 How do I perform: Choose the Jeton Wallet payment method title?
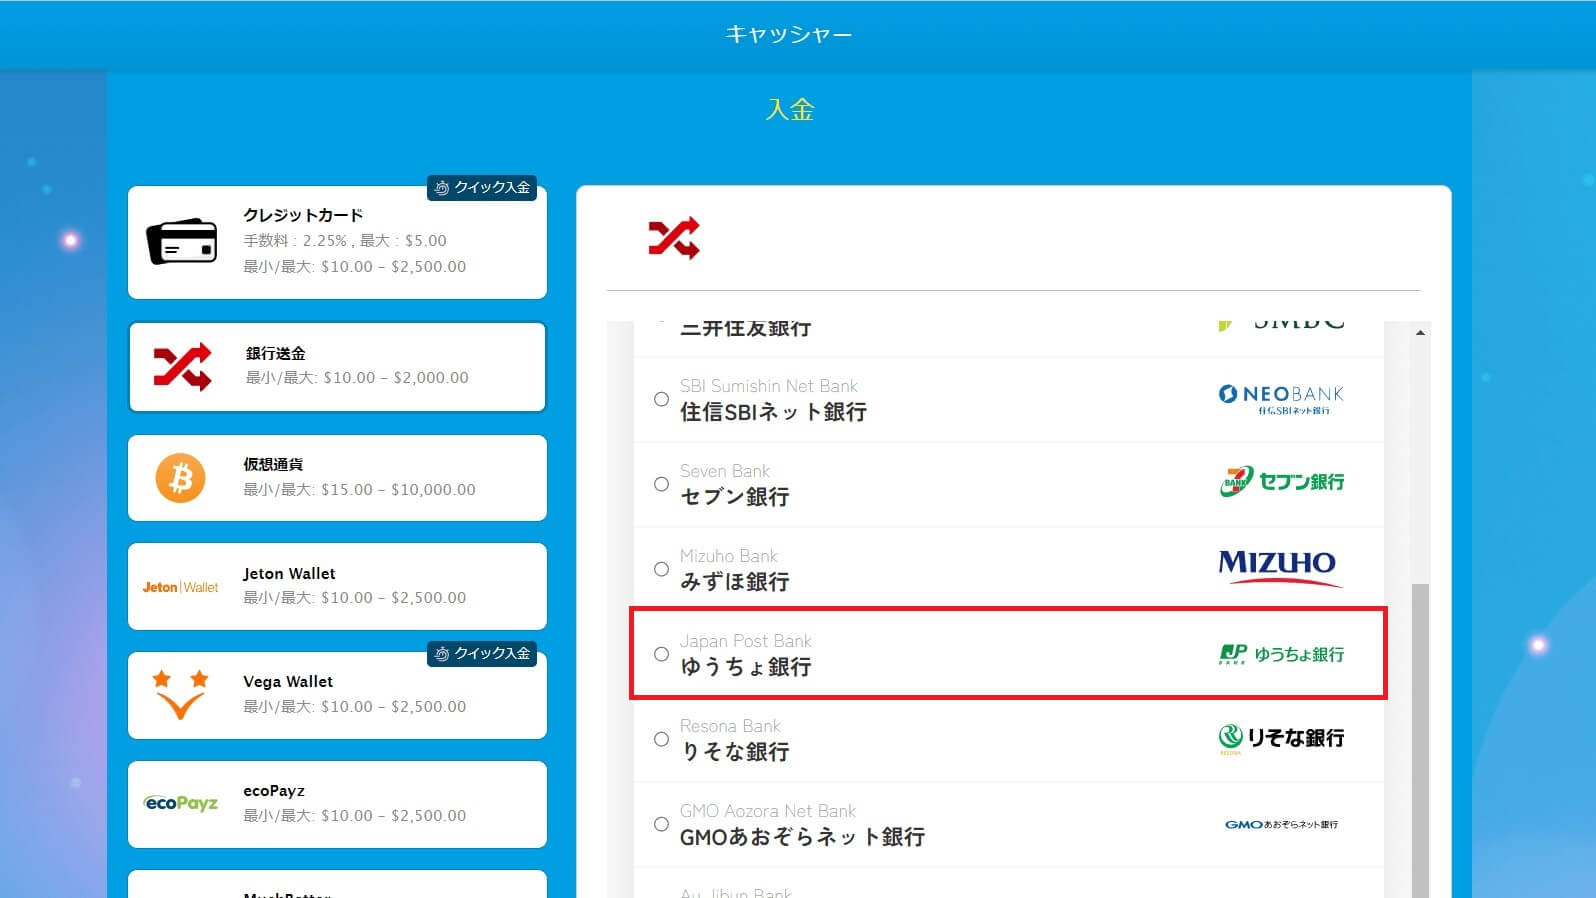[289, 573]
